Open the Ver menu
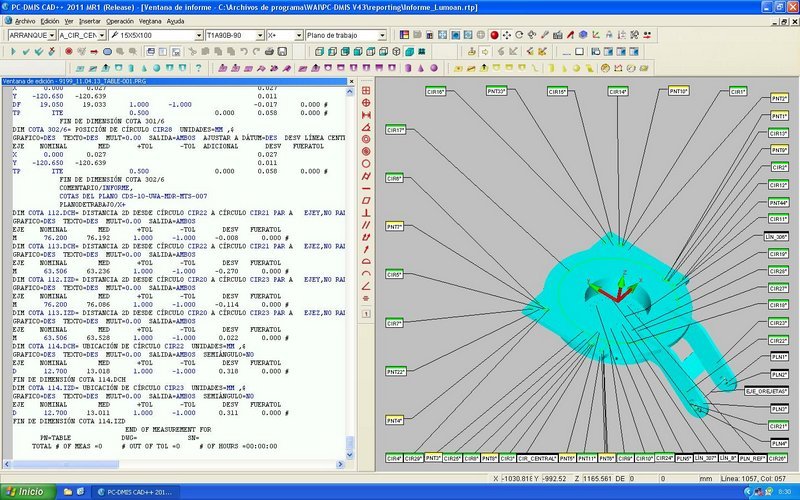 [x=69, y=21]
